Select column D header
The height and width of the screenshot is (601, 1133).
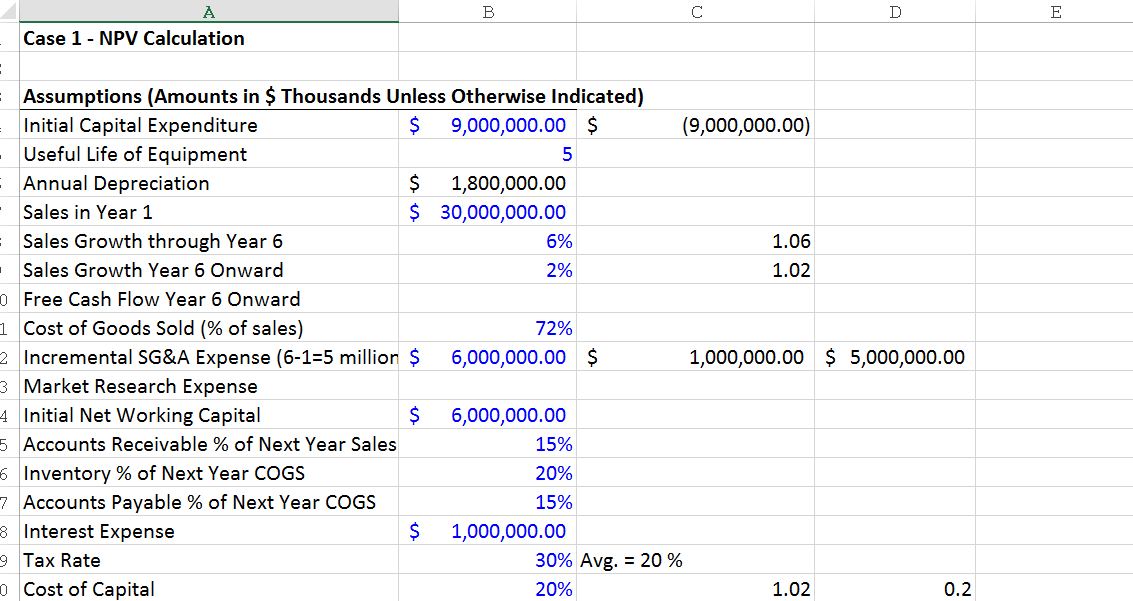(x=895, y=12)
